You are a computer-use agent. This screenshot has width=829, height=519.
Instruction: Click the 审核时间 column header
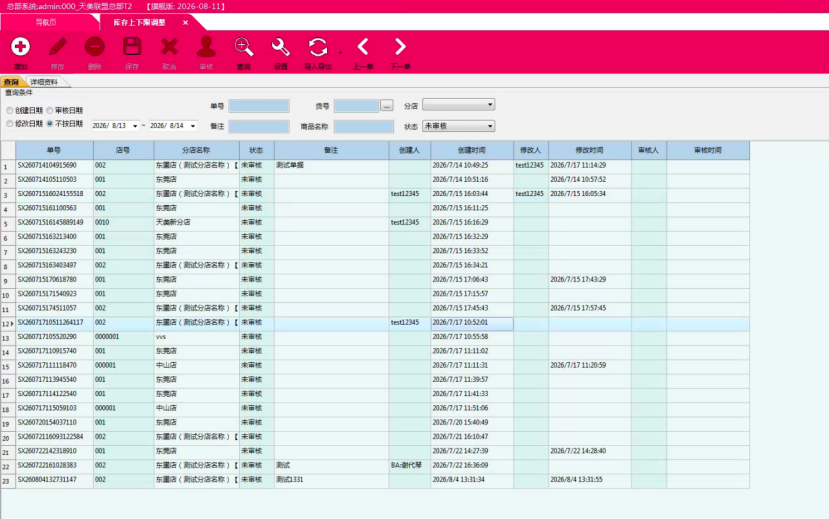coord(708,150)
